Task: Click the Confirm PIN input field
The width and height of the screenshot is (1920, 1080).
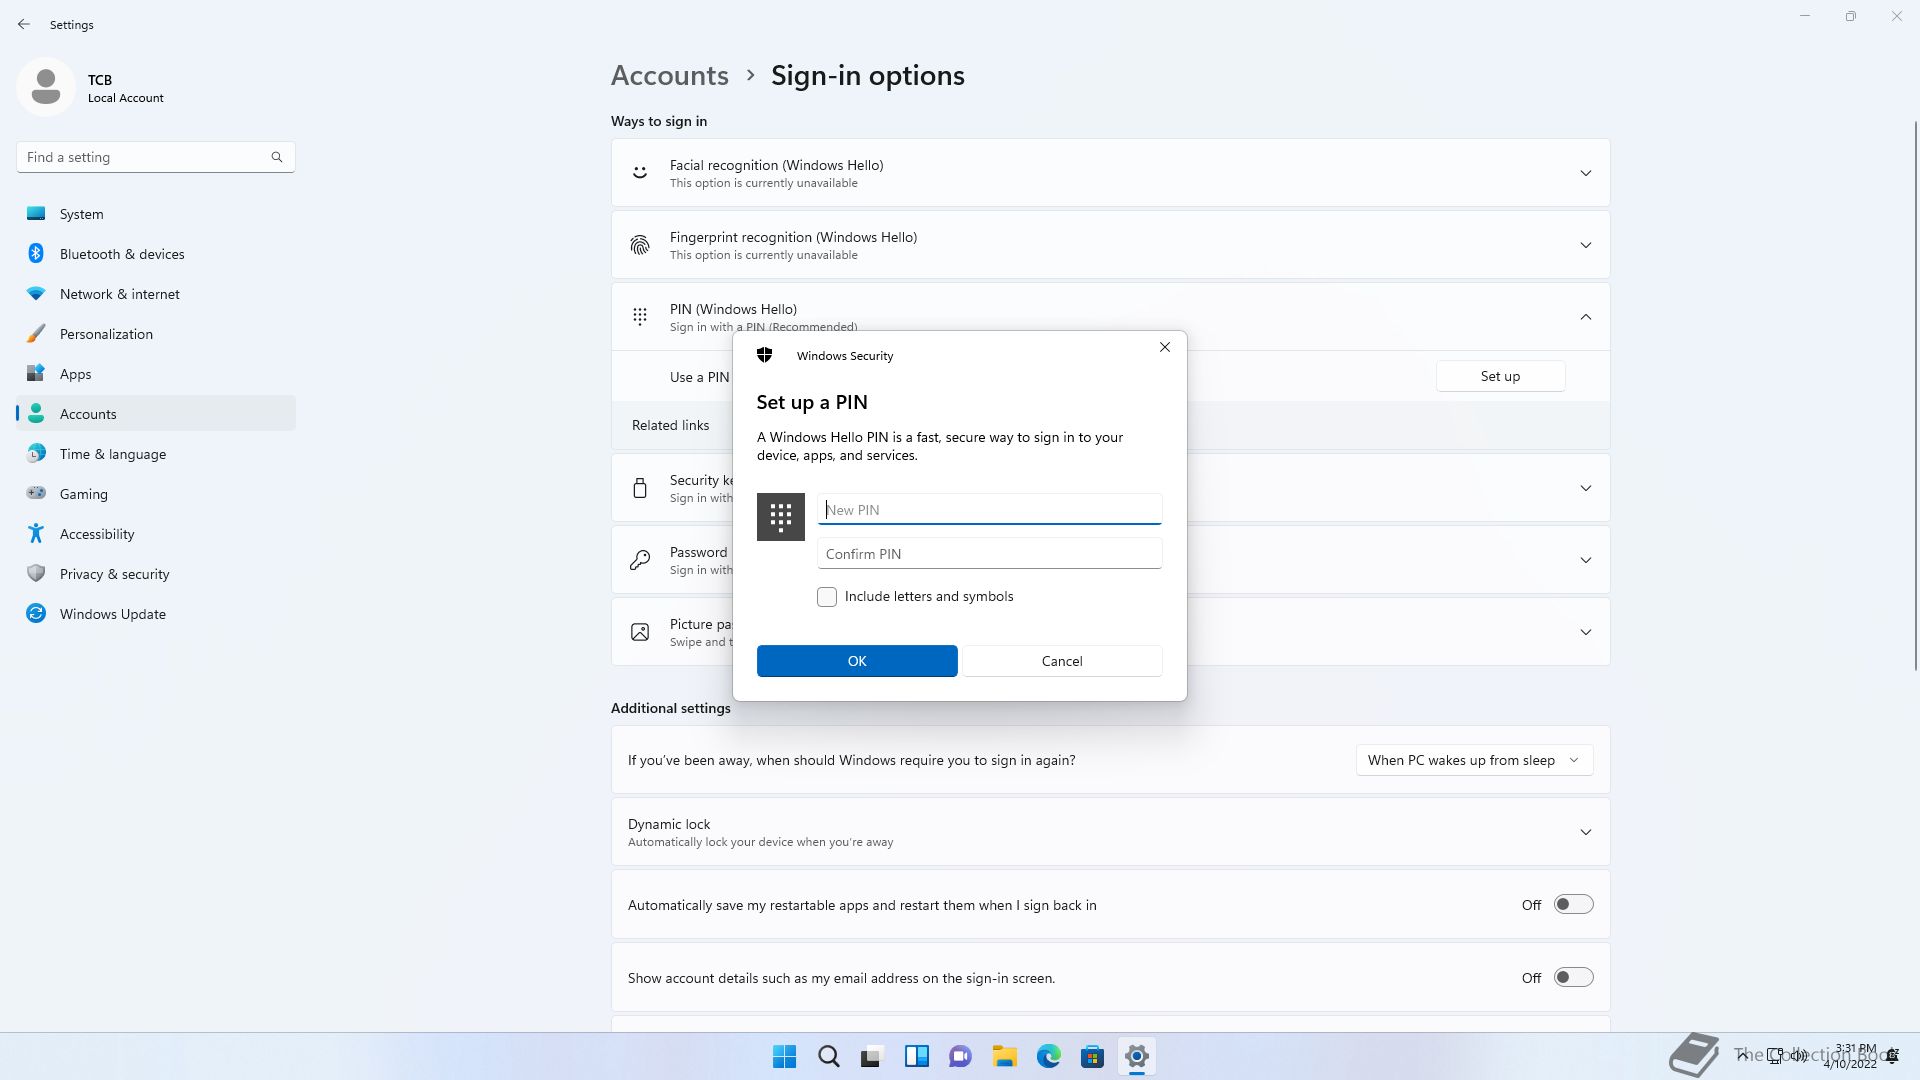Action: click(x=989, y=553)
